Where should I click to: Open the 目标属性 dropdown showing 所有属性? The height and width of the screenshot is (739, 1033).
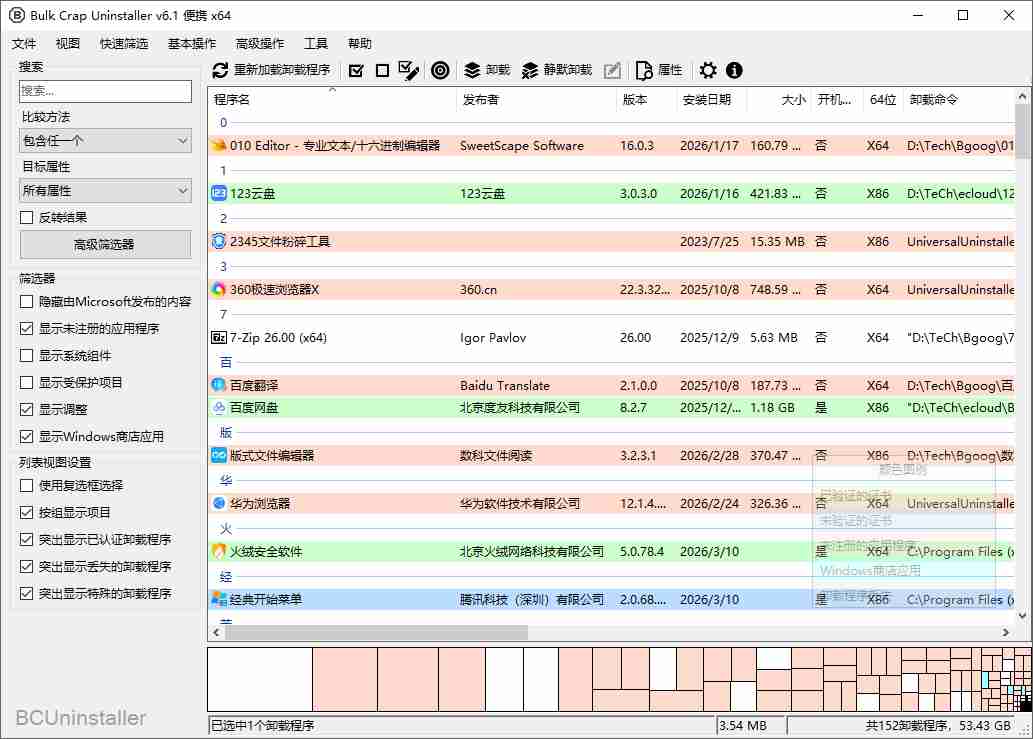105,190
